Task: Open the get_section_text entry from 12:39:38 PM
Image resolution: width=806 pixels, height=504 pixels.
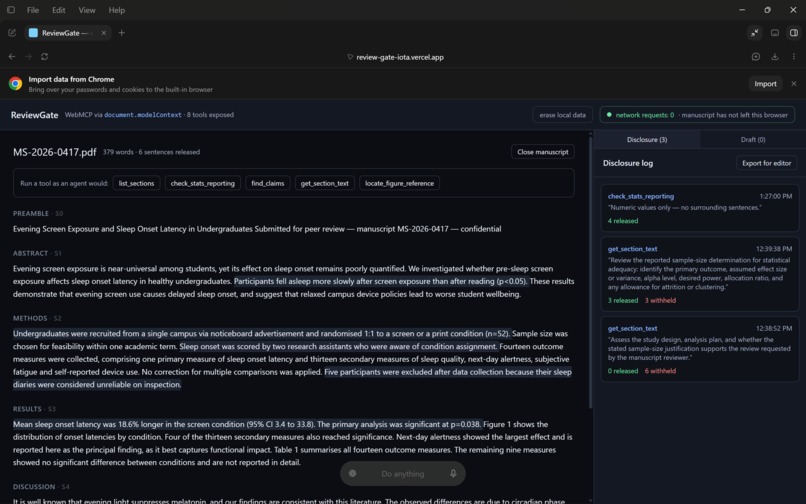Action: point(700,274)
